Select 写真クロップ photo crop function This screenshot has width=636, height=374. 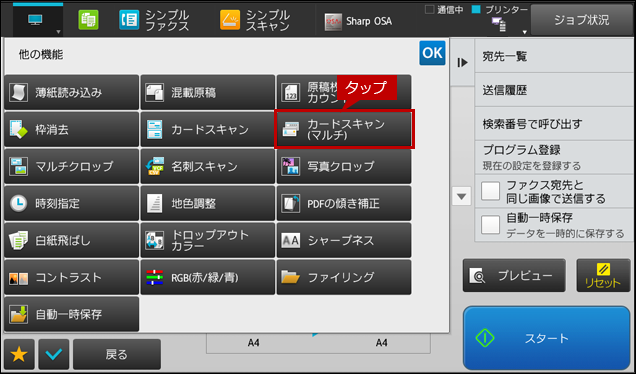pyautogui.click(x=344, y=167)
